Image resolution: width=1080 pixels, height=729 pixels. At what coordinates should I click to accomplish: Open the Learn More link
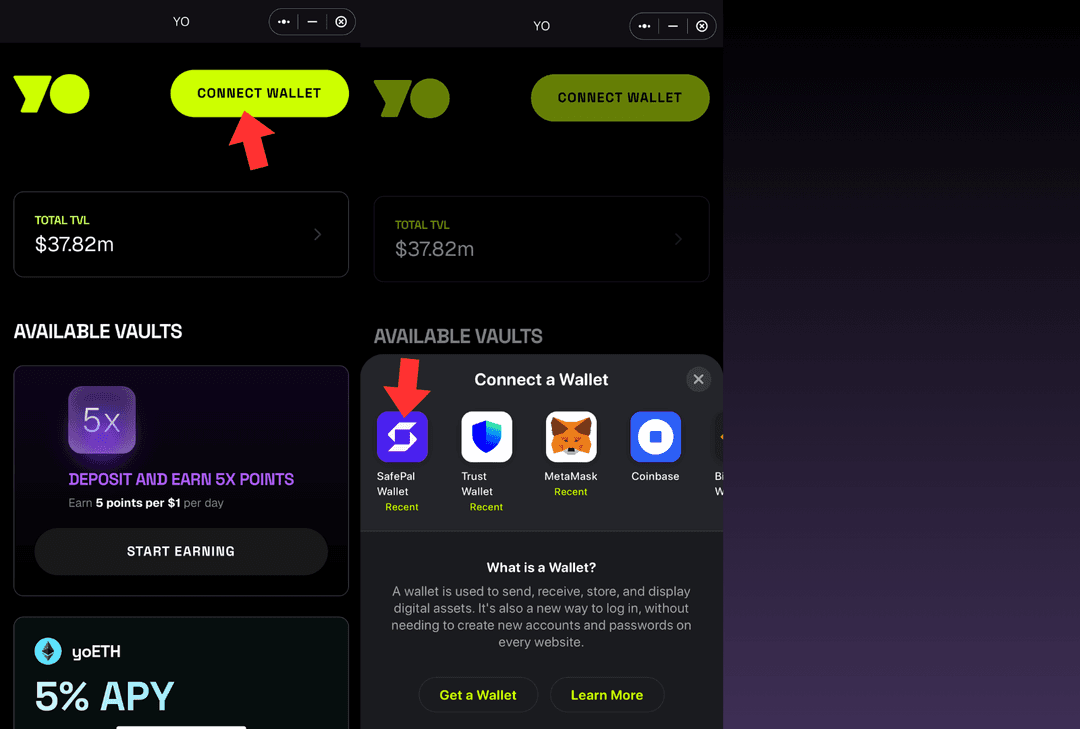[x=607, y=695]
